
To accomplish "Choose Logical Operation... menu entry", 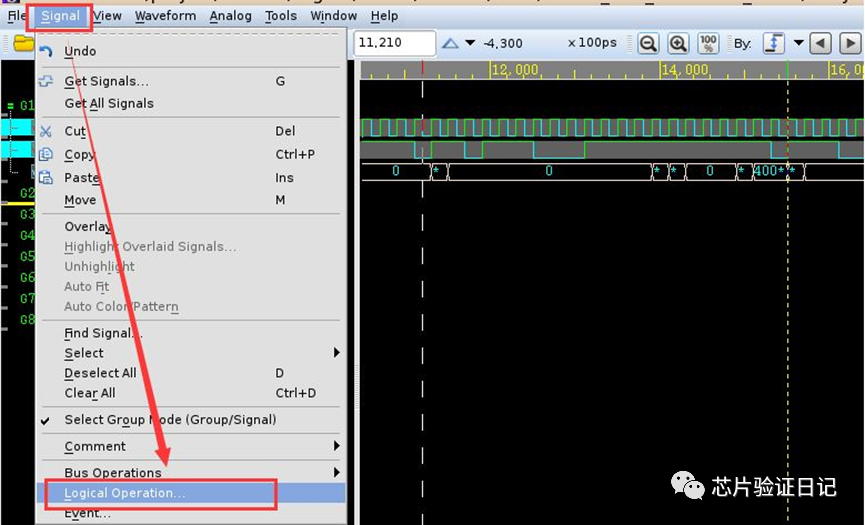I will tap(191, 493).
